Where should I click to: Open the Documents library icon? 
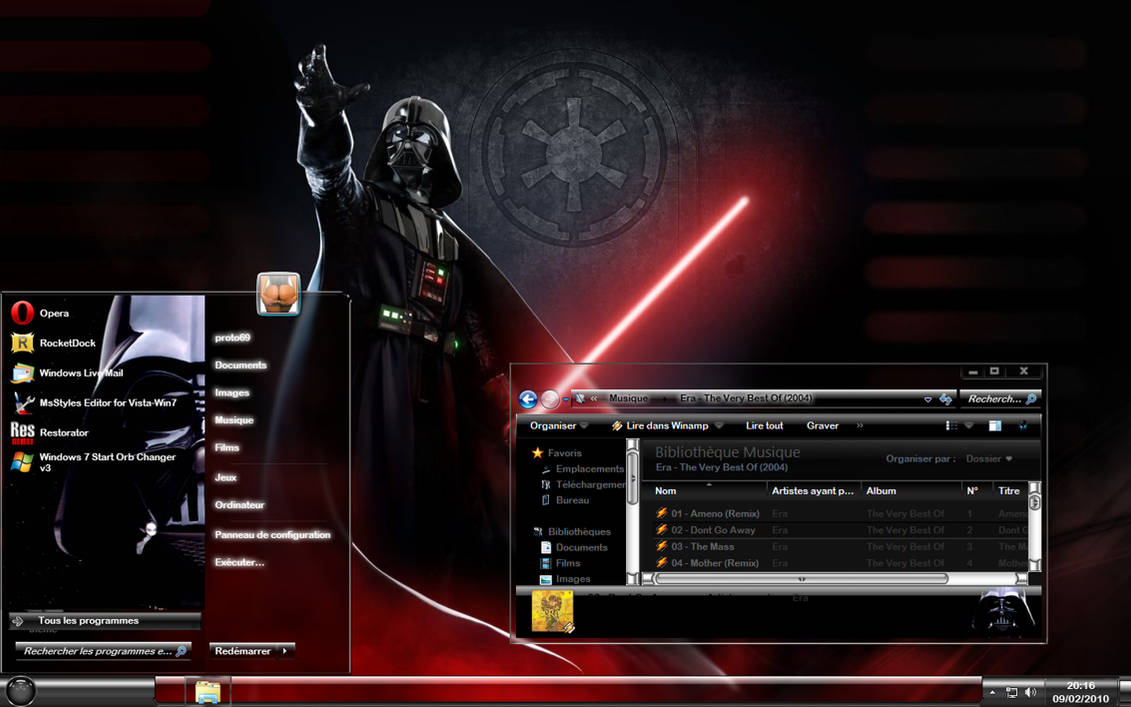(548, 547)
